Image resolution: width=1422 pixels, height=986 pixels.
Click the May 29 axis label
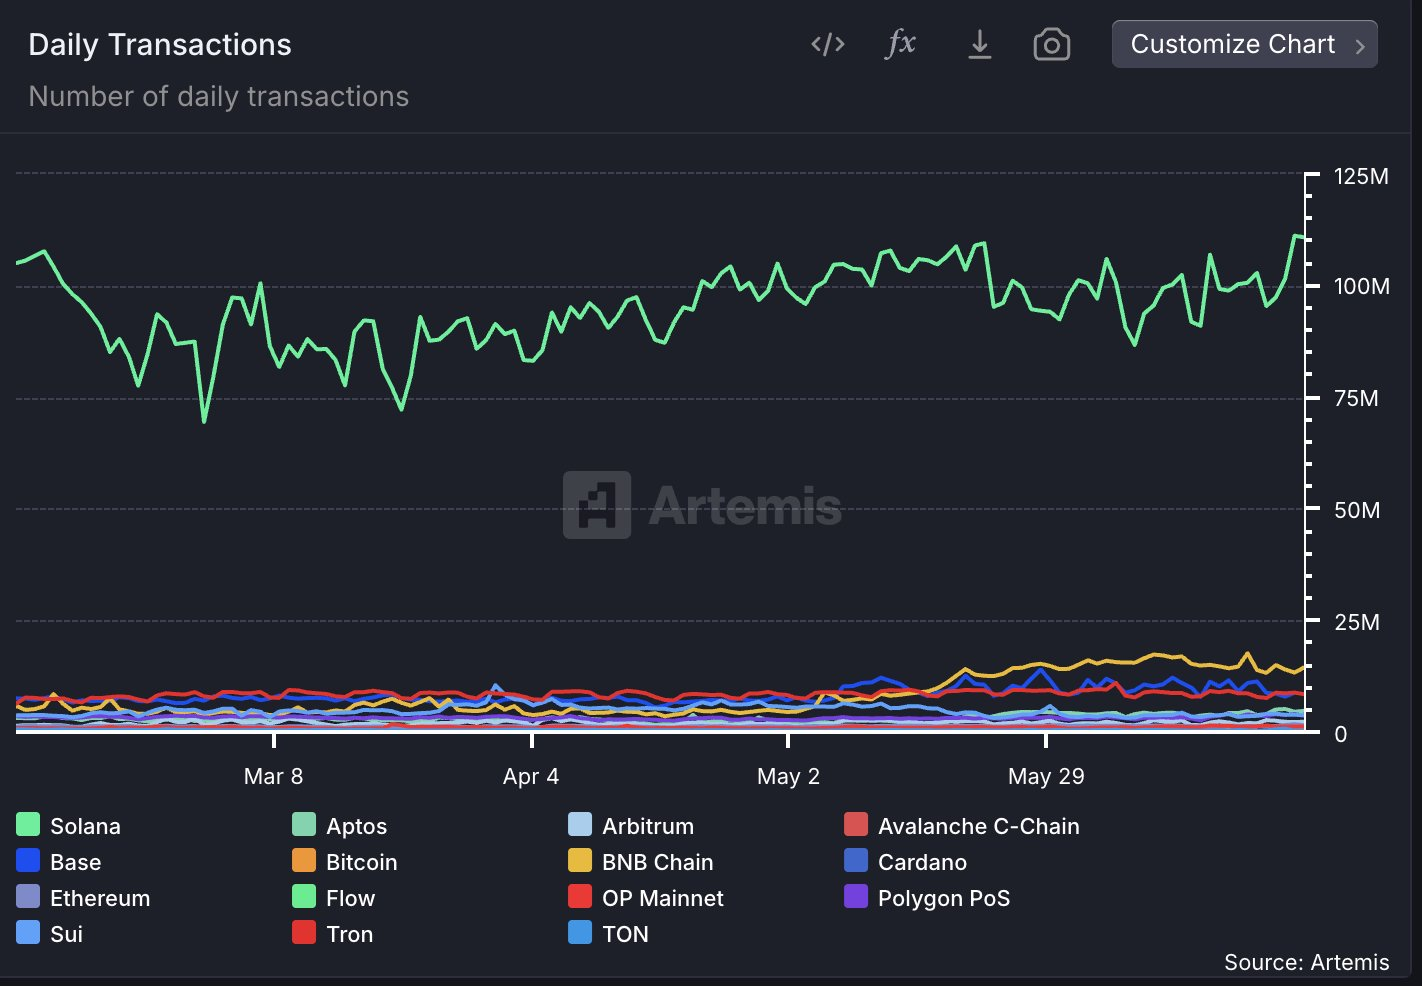[1046, 776]
